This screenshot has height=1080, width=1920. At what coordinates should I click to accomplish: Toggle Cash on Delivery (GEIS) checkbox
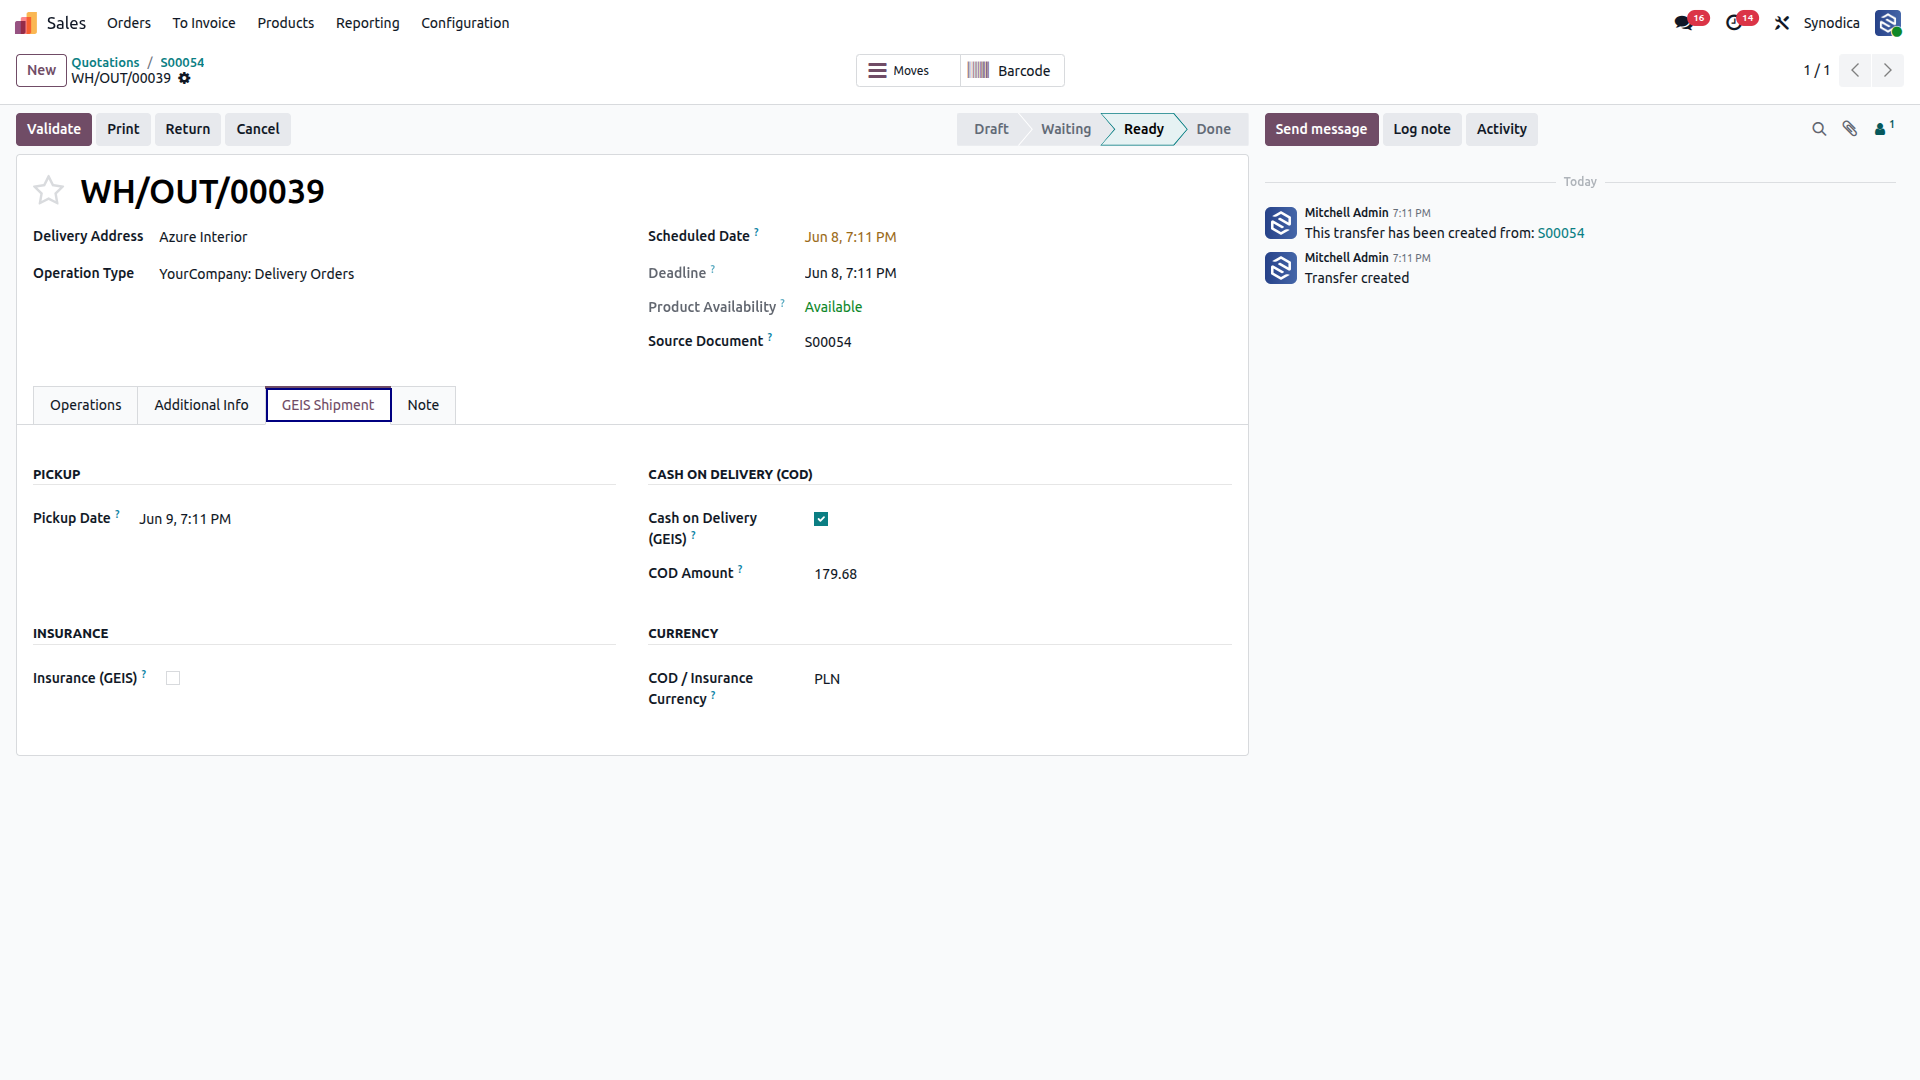(821, 519)
